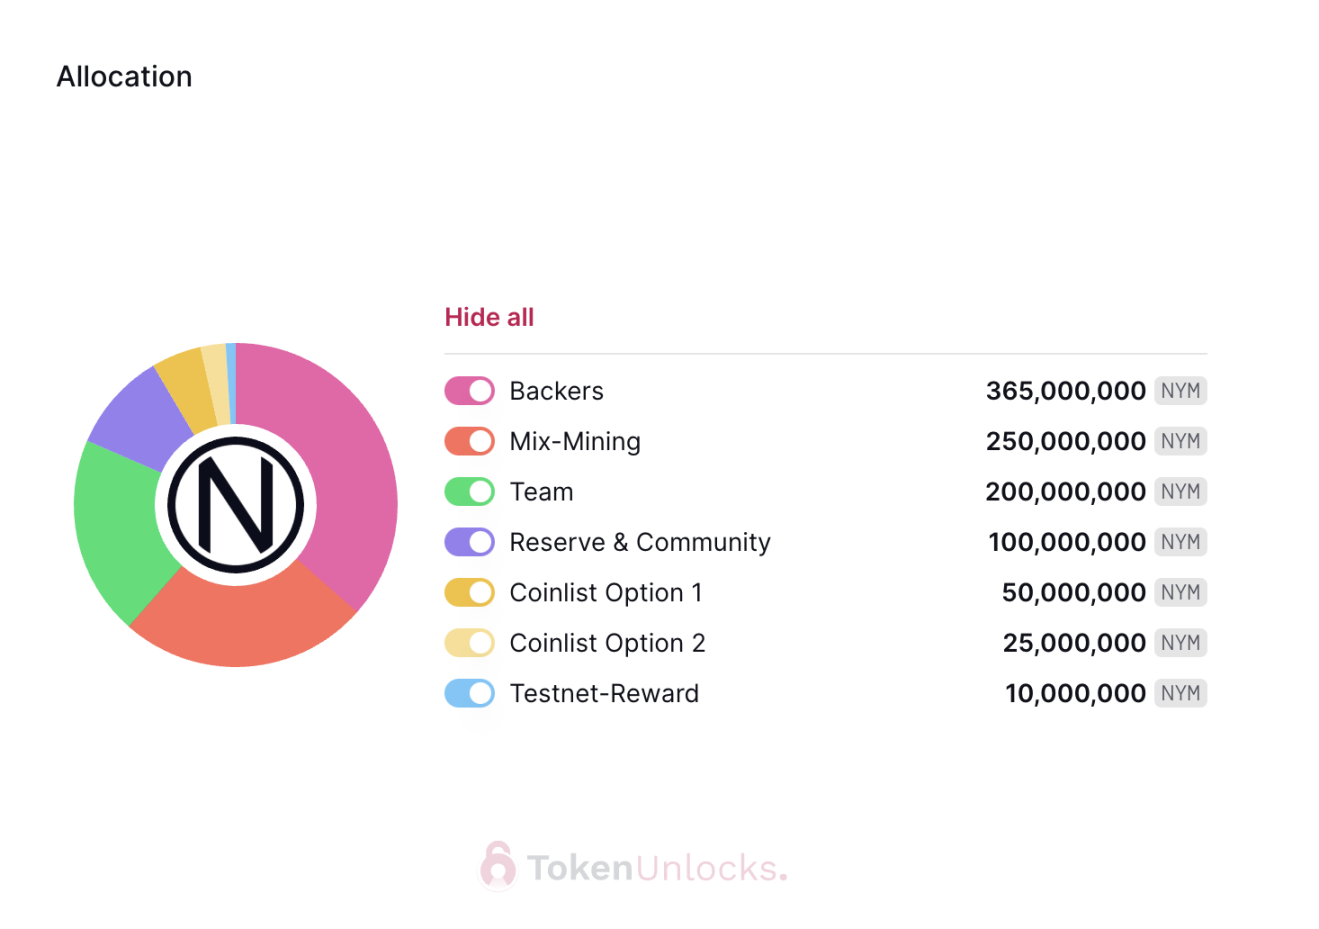Screen dimensions: 1319x929
Task: Click the Allocation heading
Action: click(x=124, y=76)
